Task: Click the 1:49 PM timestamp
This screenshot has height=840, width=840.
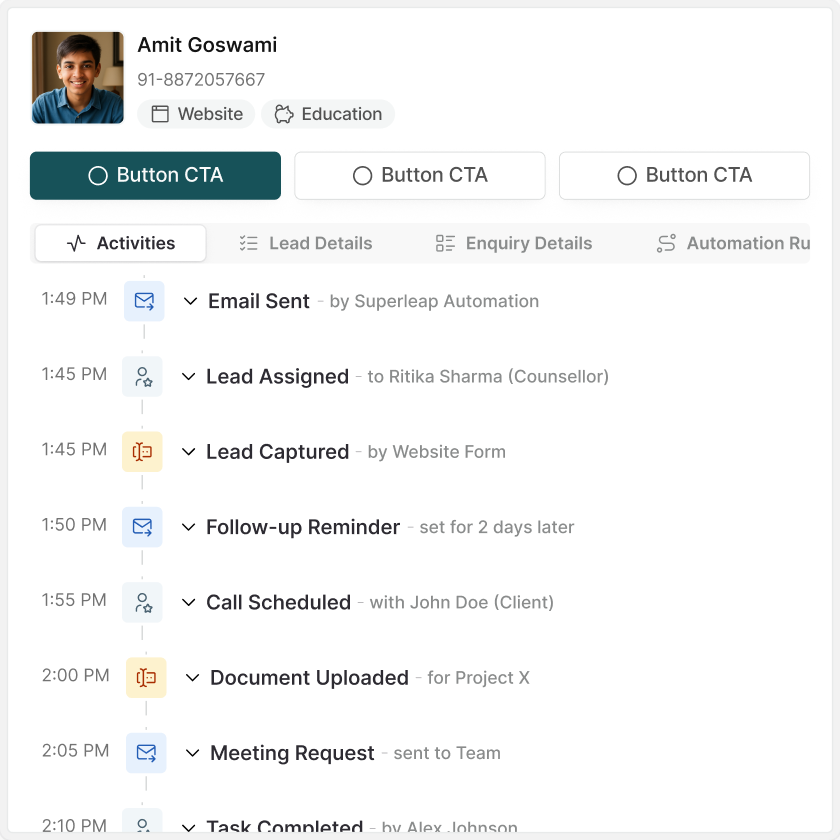Action: (x=74, y=299)
